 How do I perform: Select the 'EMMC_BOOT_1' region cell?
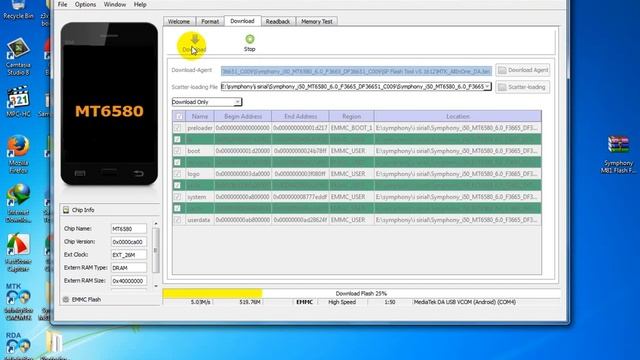[x=351, y=128]
